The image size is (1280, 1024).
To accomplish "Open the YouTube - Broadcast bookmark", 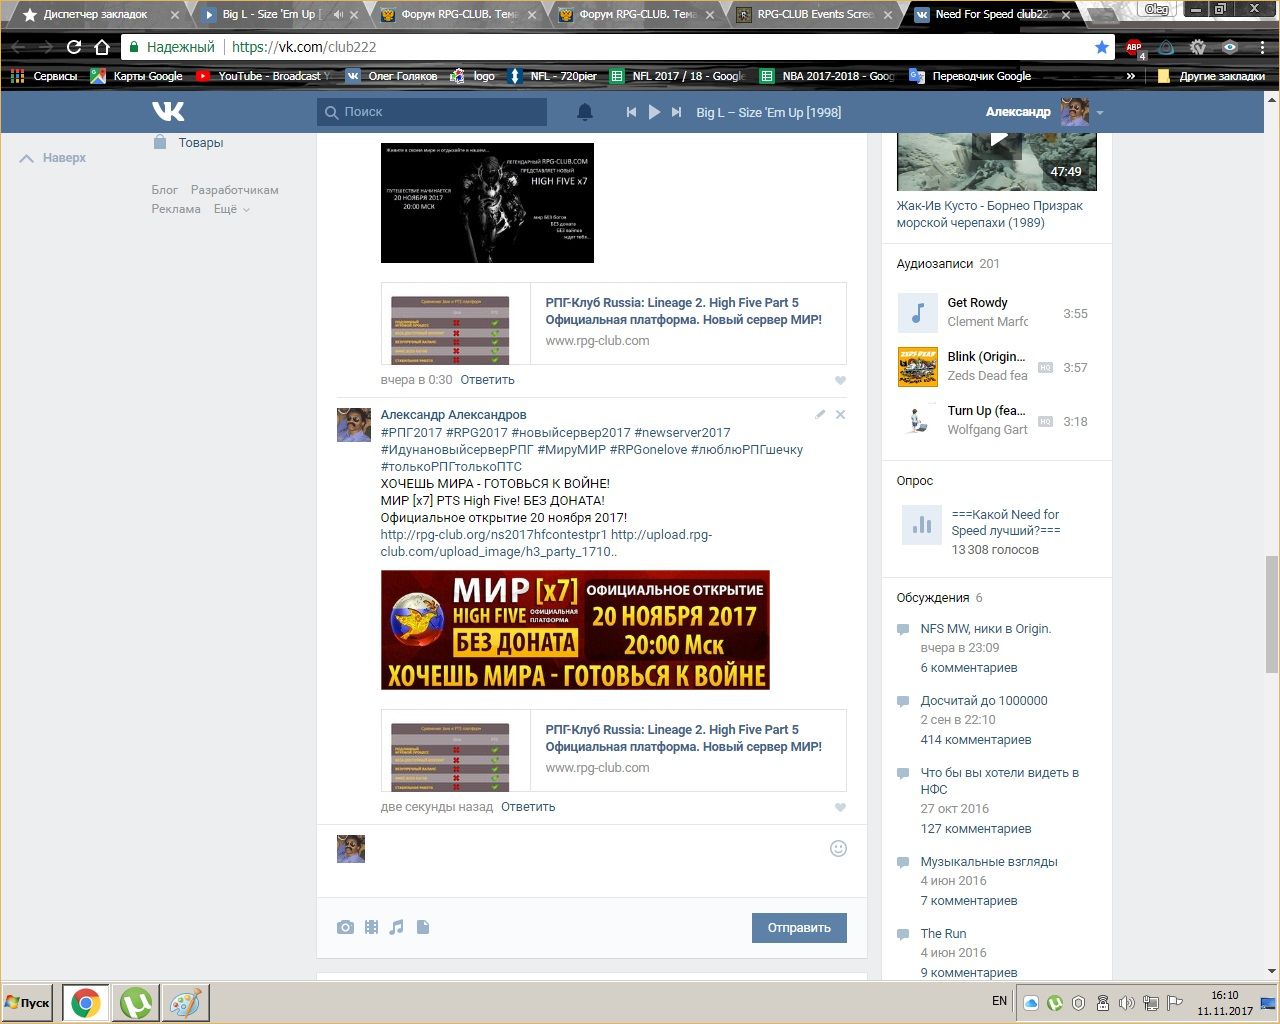I will point(262,76).
